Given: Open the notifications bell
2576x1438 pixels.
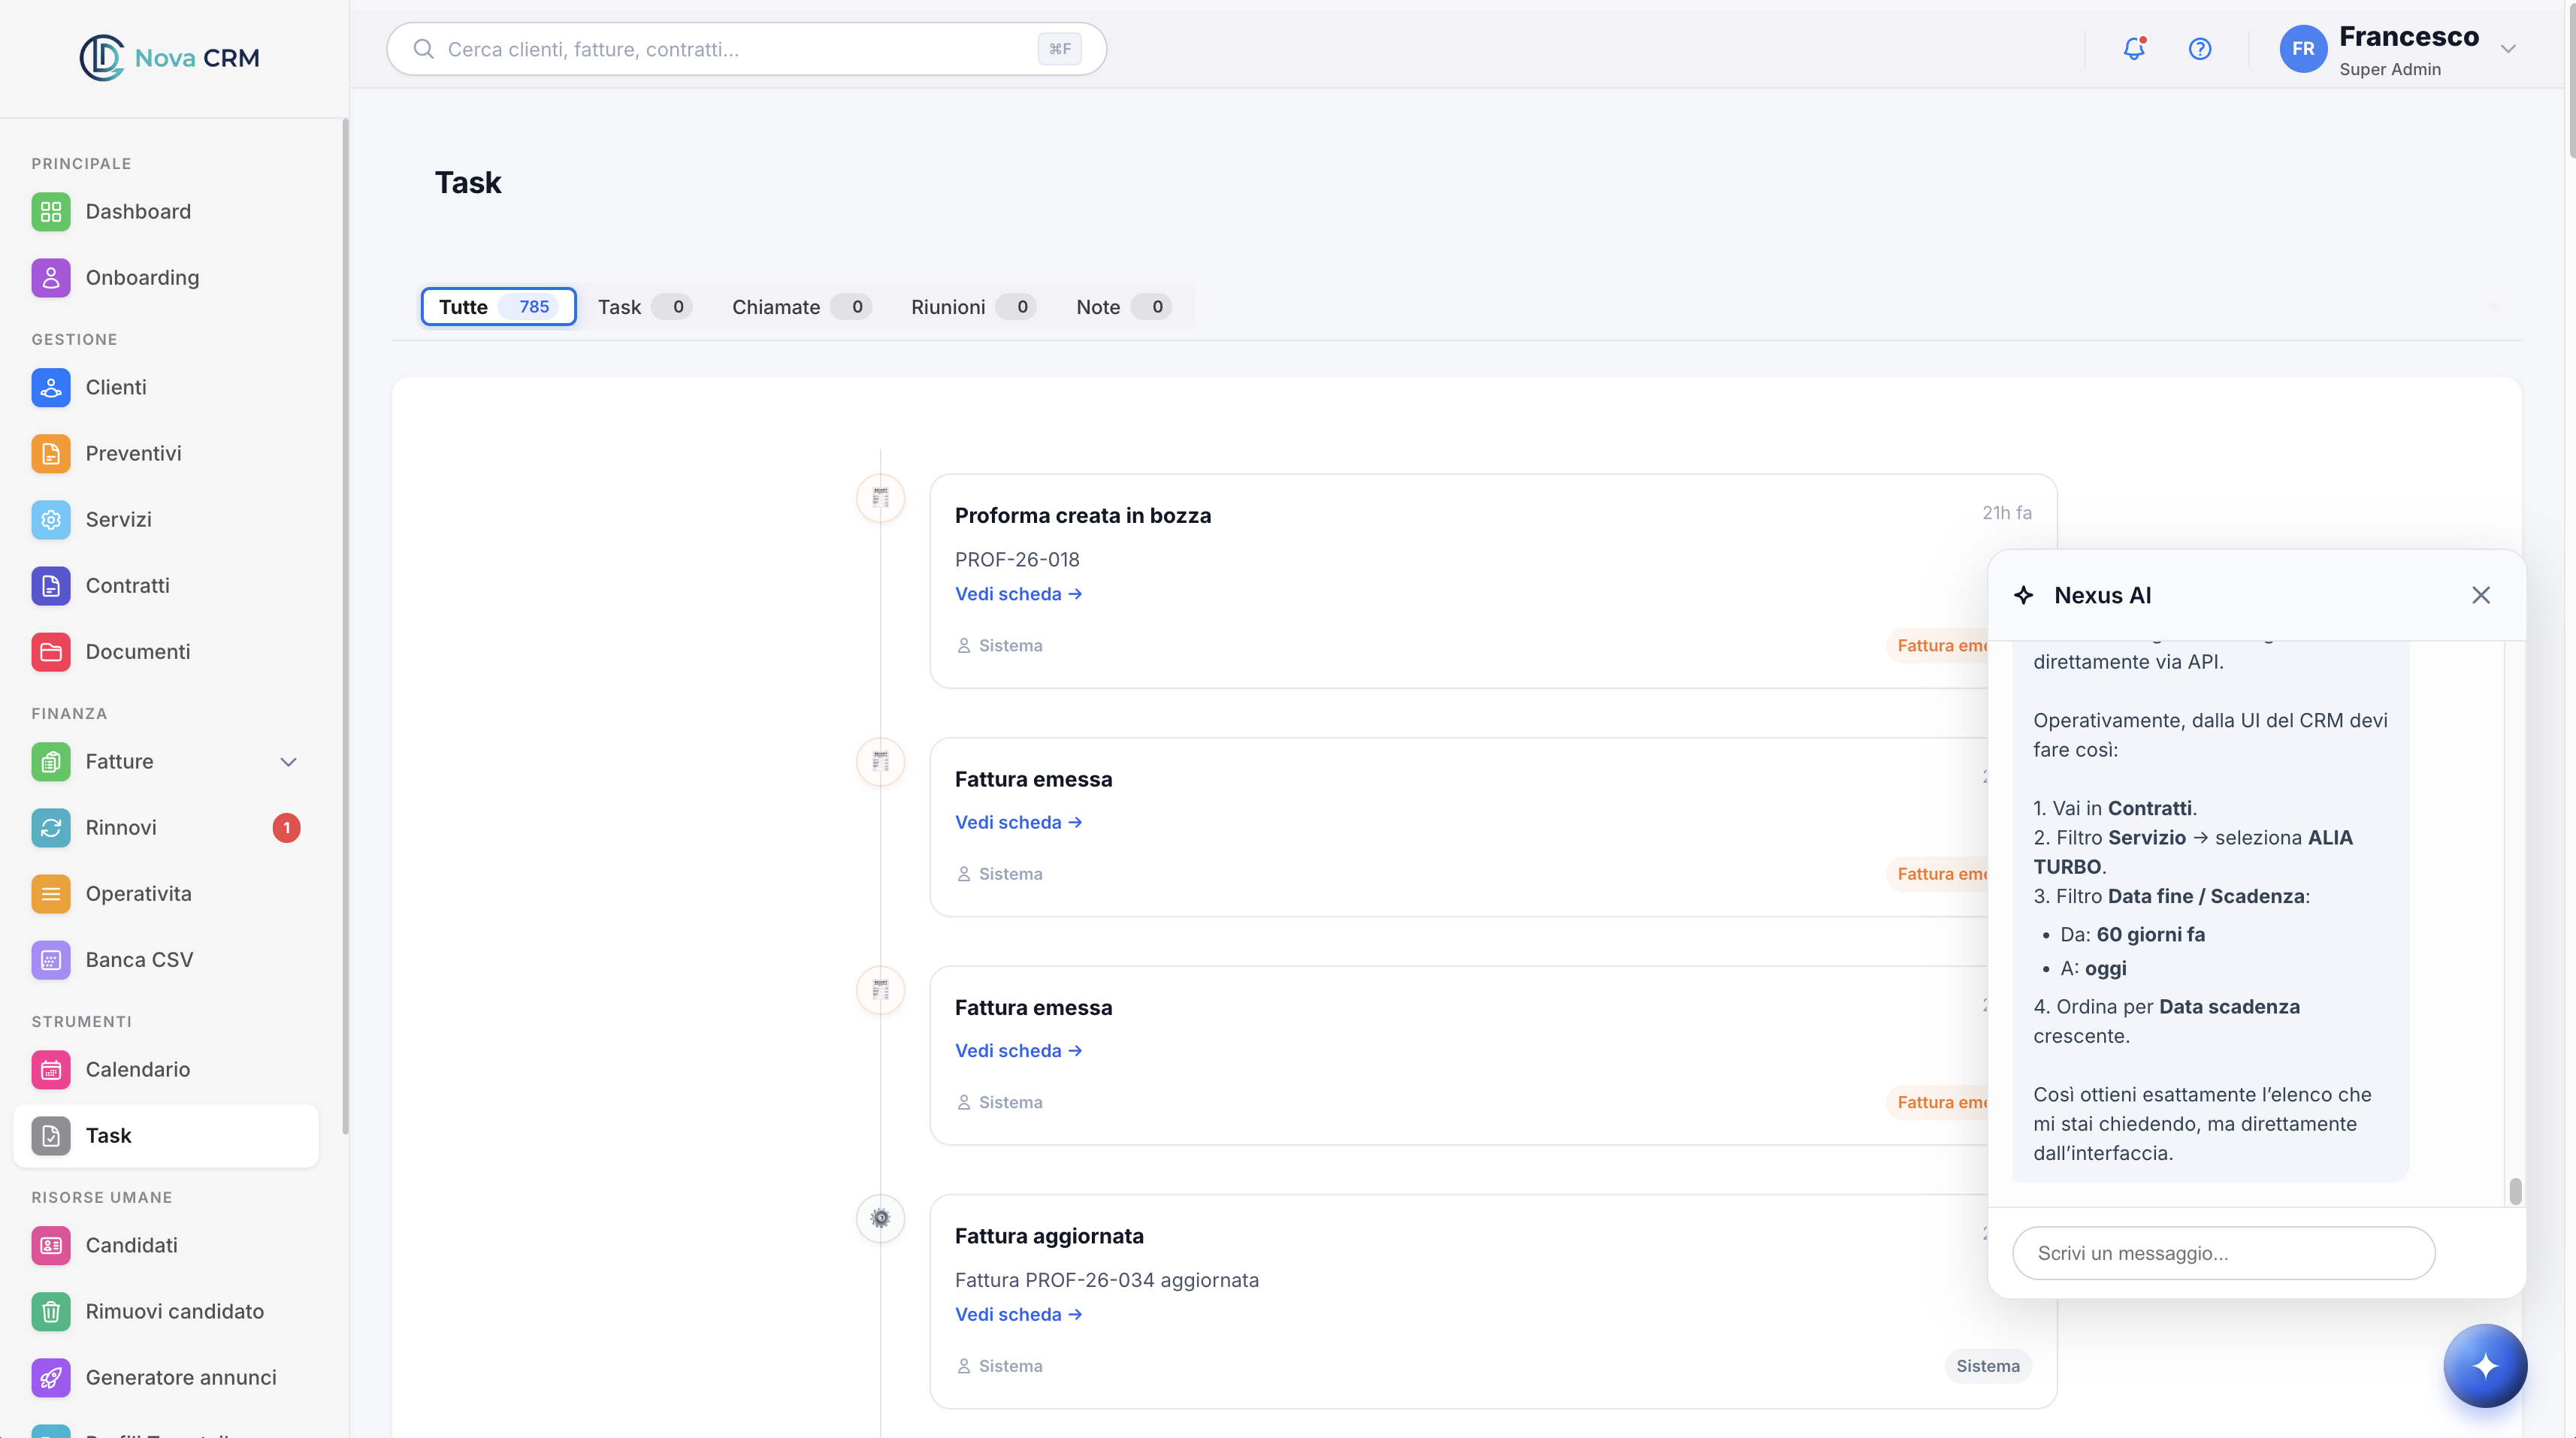Looking at the screenshot, I should point(2134,48).
